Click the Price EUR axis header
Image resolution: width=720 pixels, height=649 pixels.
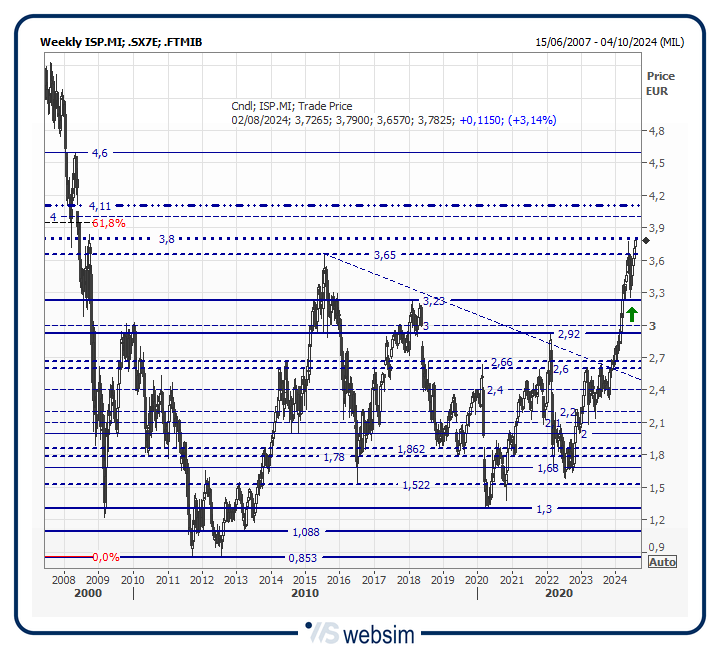click(660, 83)
